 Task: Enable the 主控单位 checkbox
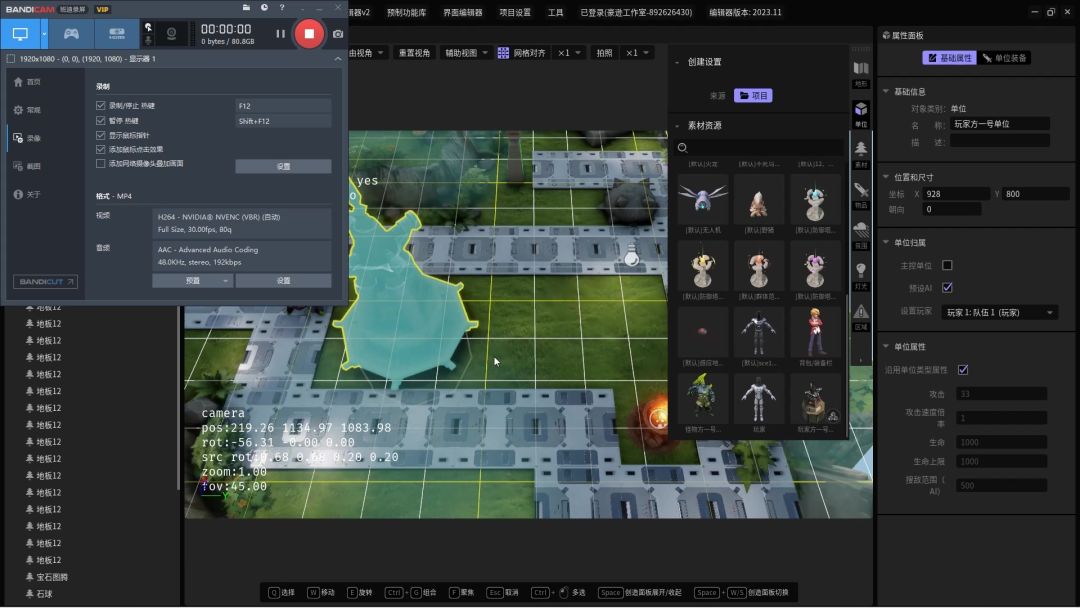click(947, 265)
